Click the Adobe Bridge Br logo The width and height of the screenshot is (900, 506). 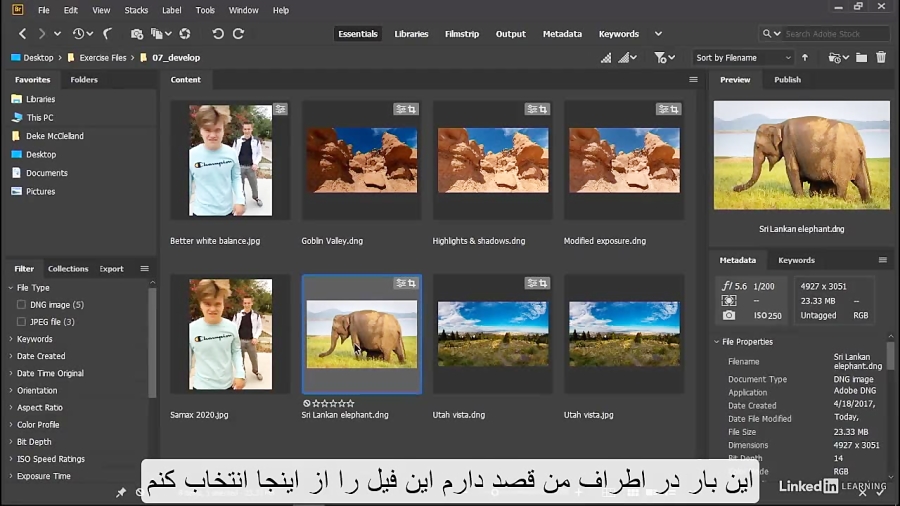click(x=18, y=10)
